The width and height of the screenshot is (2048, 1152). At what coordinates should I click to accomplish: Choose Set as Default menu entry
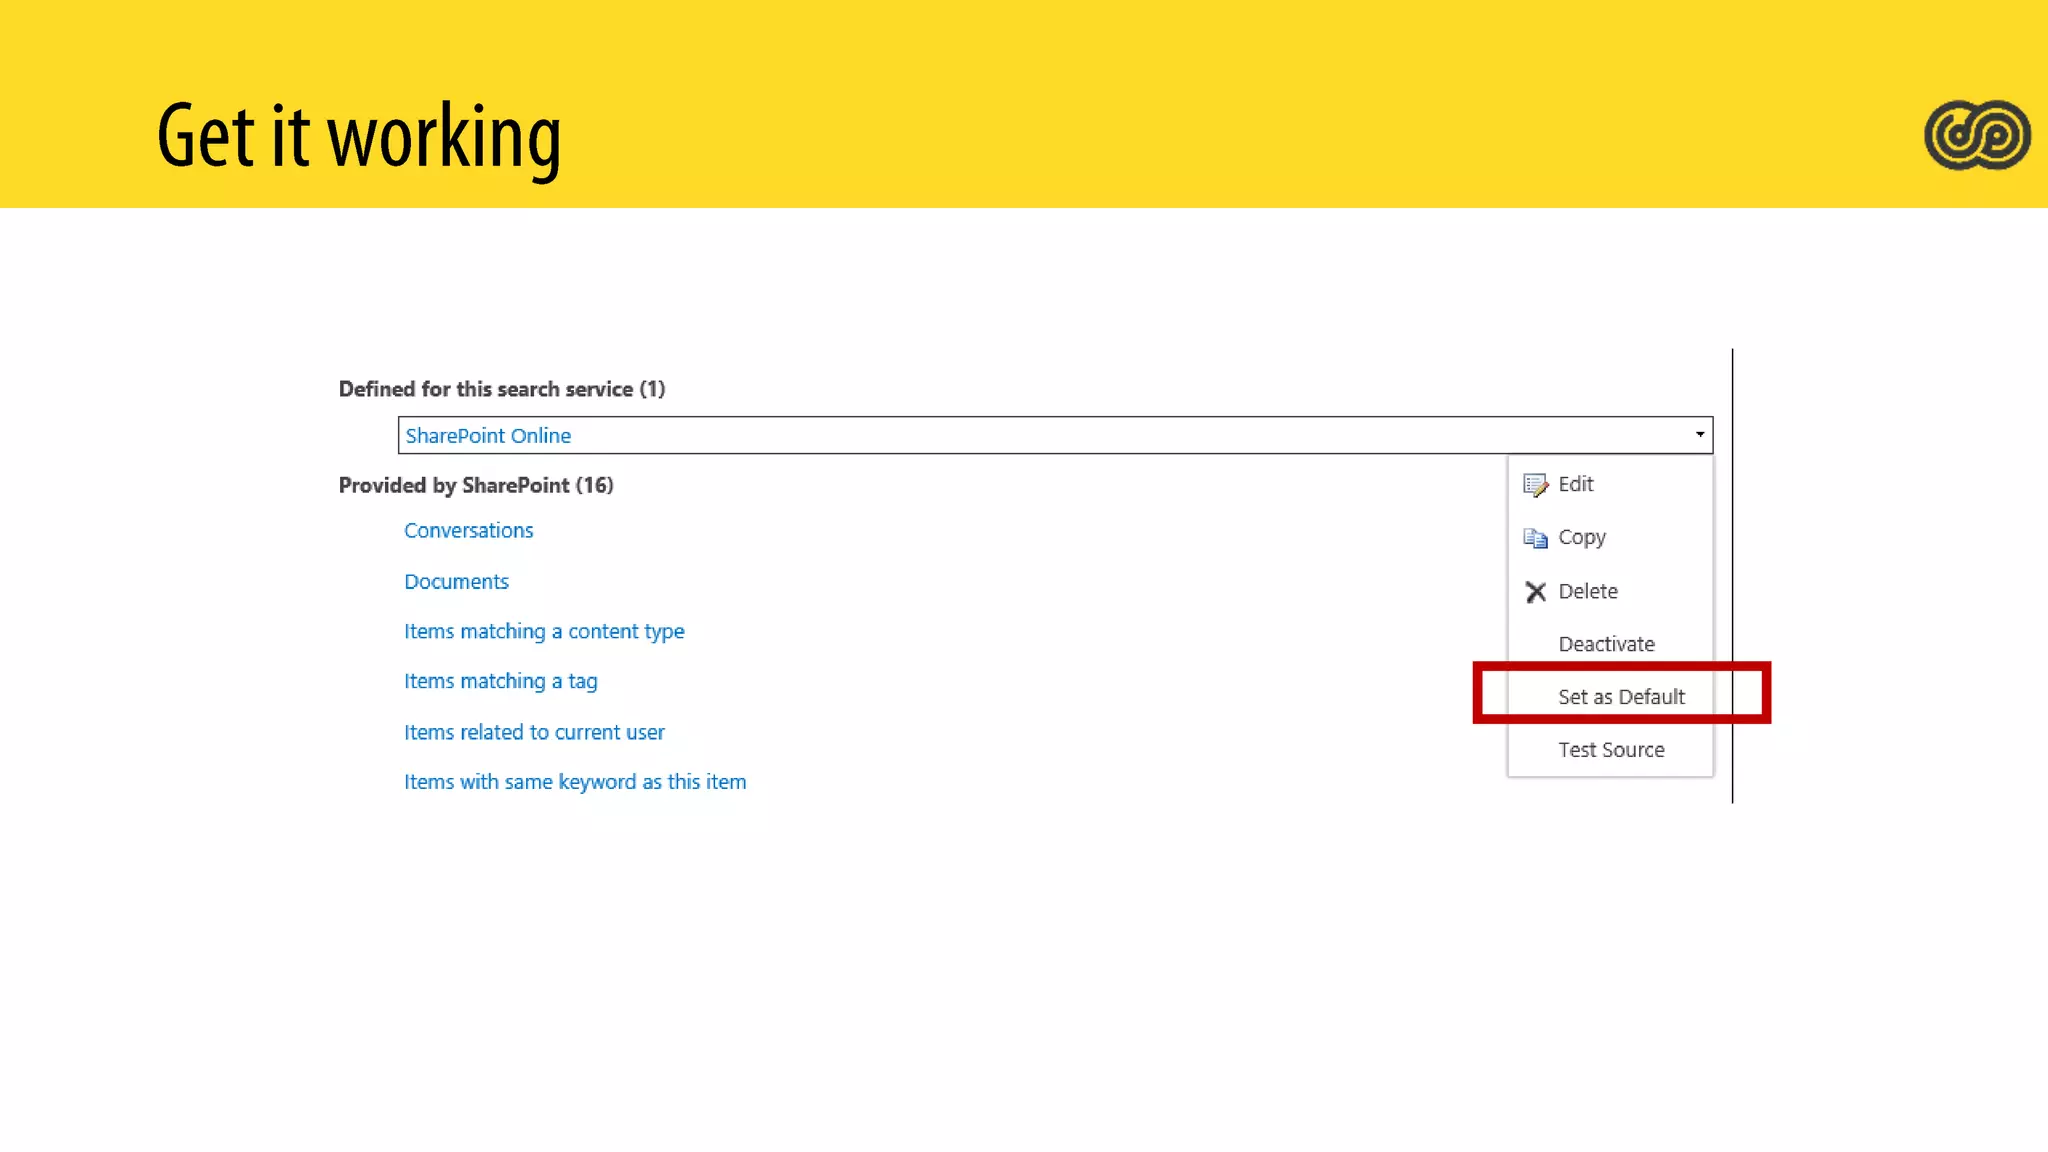1621,697
